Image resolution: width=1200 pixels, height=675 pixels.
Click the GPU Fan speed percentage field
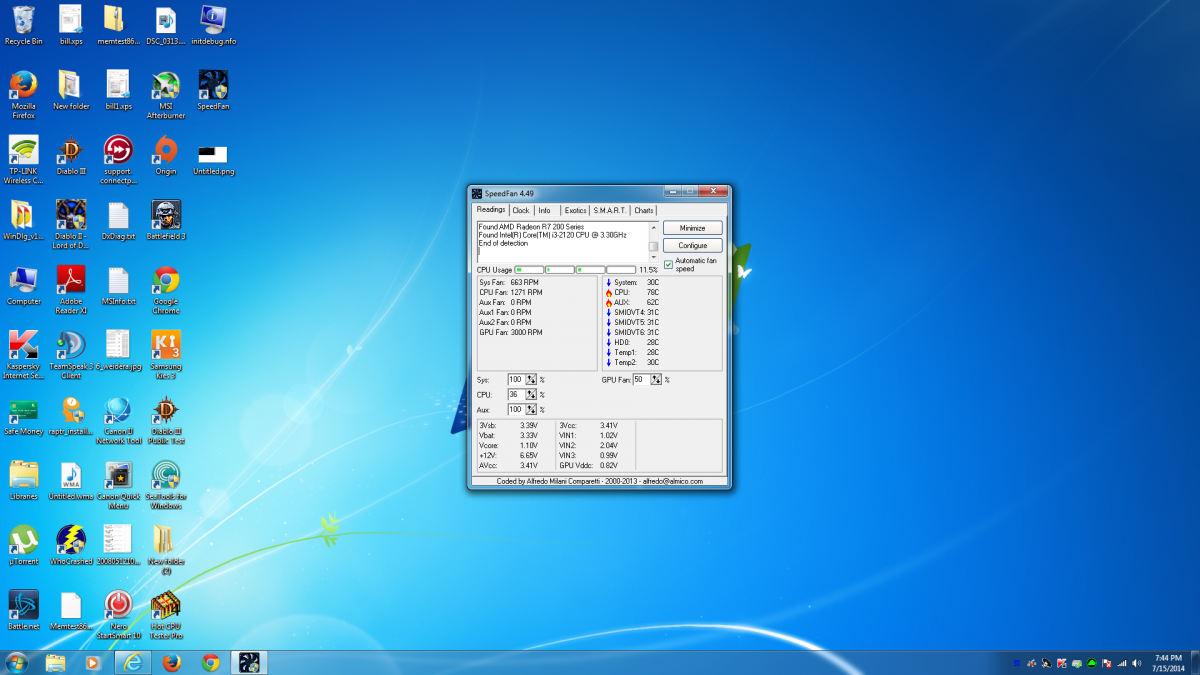(641, 380)
